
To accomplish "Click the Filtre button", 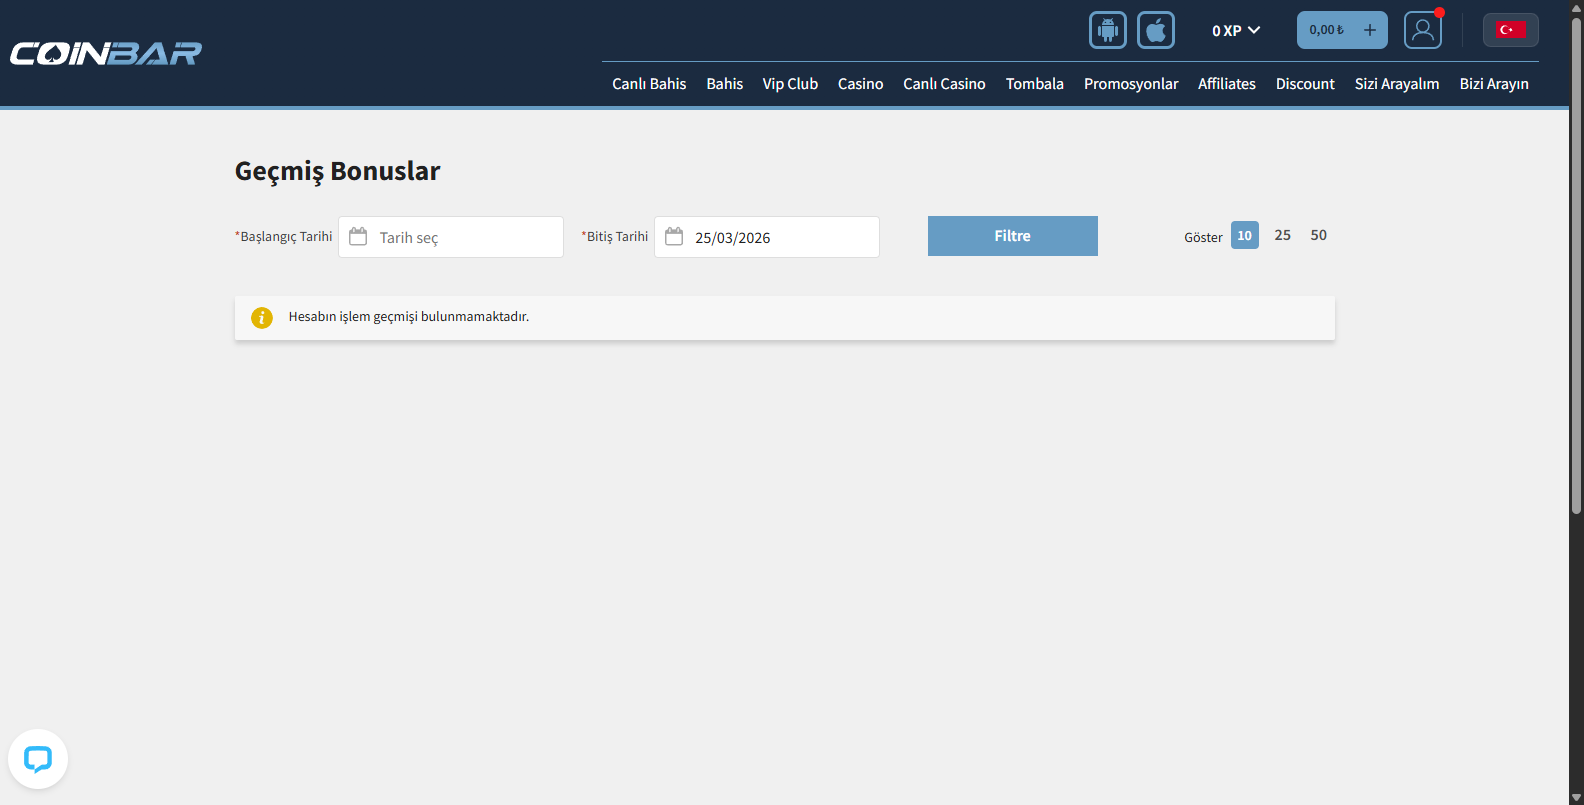I will (1012, 236).
